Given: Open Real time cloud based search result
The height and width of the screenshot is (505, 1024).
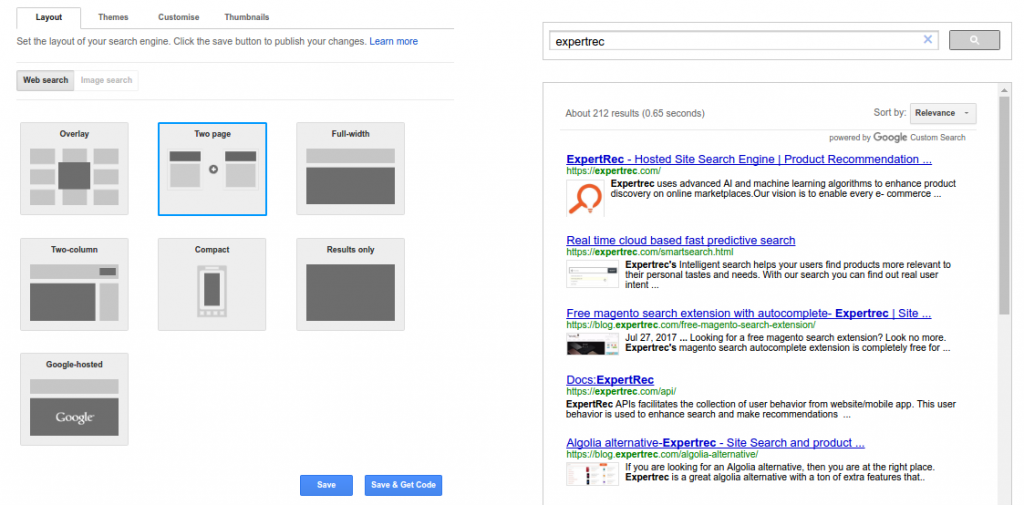Looking at the screenshot, I should (x=680, y=240).
